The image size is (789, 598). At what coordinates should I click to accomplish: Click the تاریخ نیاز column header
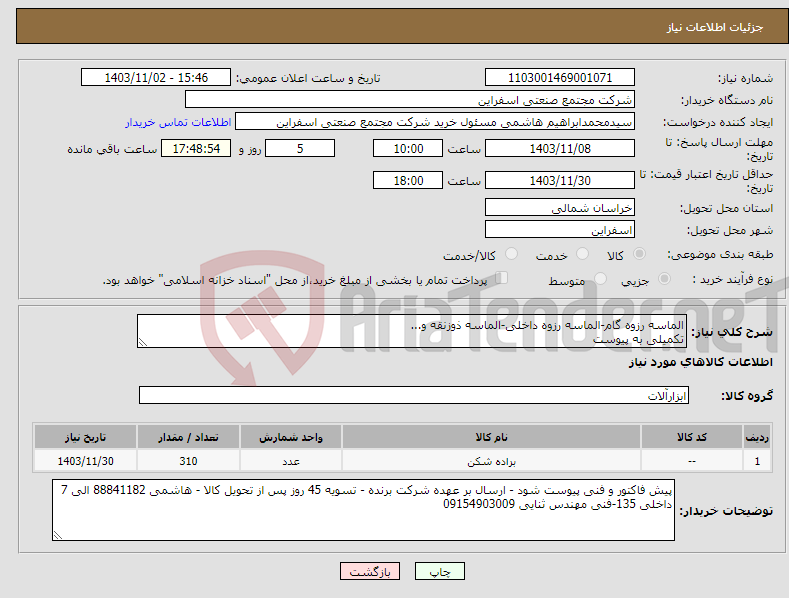pos(85,437)
